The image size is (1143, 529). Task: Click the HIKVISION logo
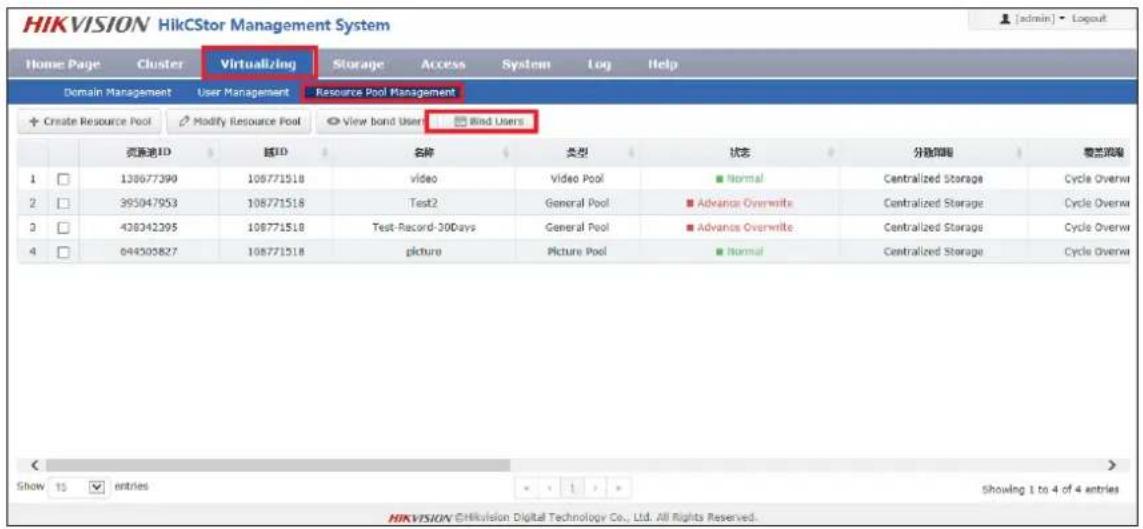coord(86,25)
